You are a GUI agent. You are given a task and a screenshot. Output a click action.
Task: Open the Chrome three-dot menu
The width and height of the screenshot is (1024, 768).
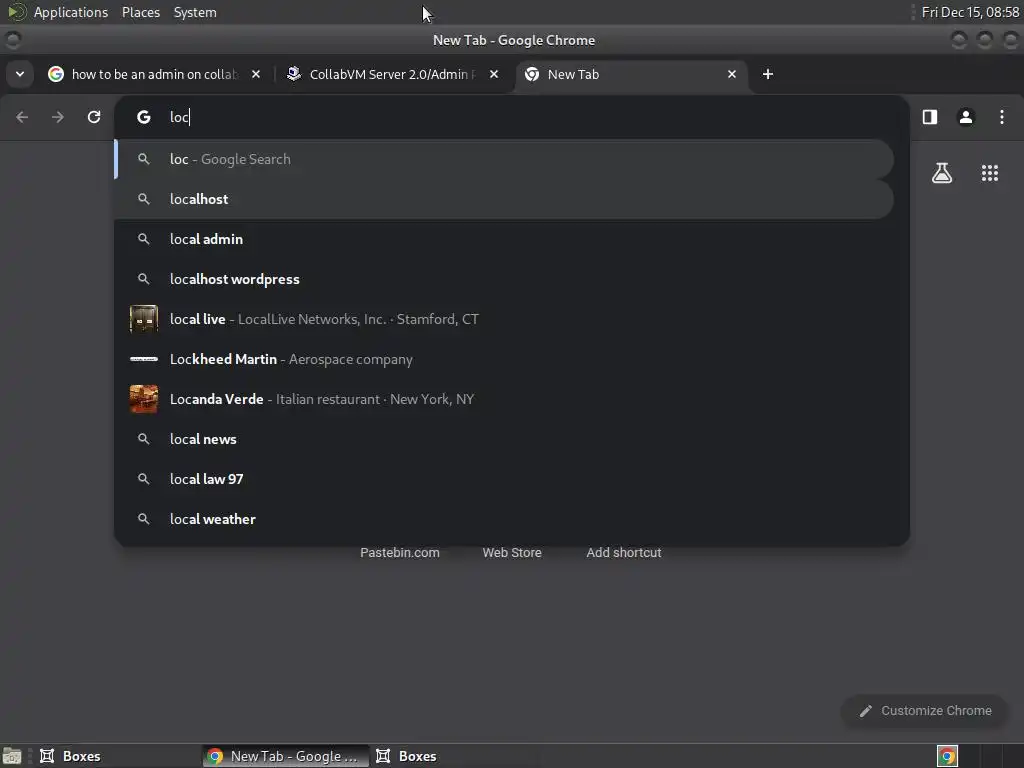point(1002,117)
